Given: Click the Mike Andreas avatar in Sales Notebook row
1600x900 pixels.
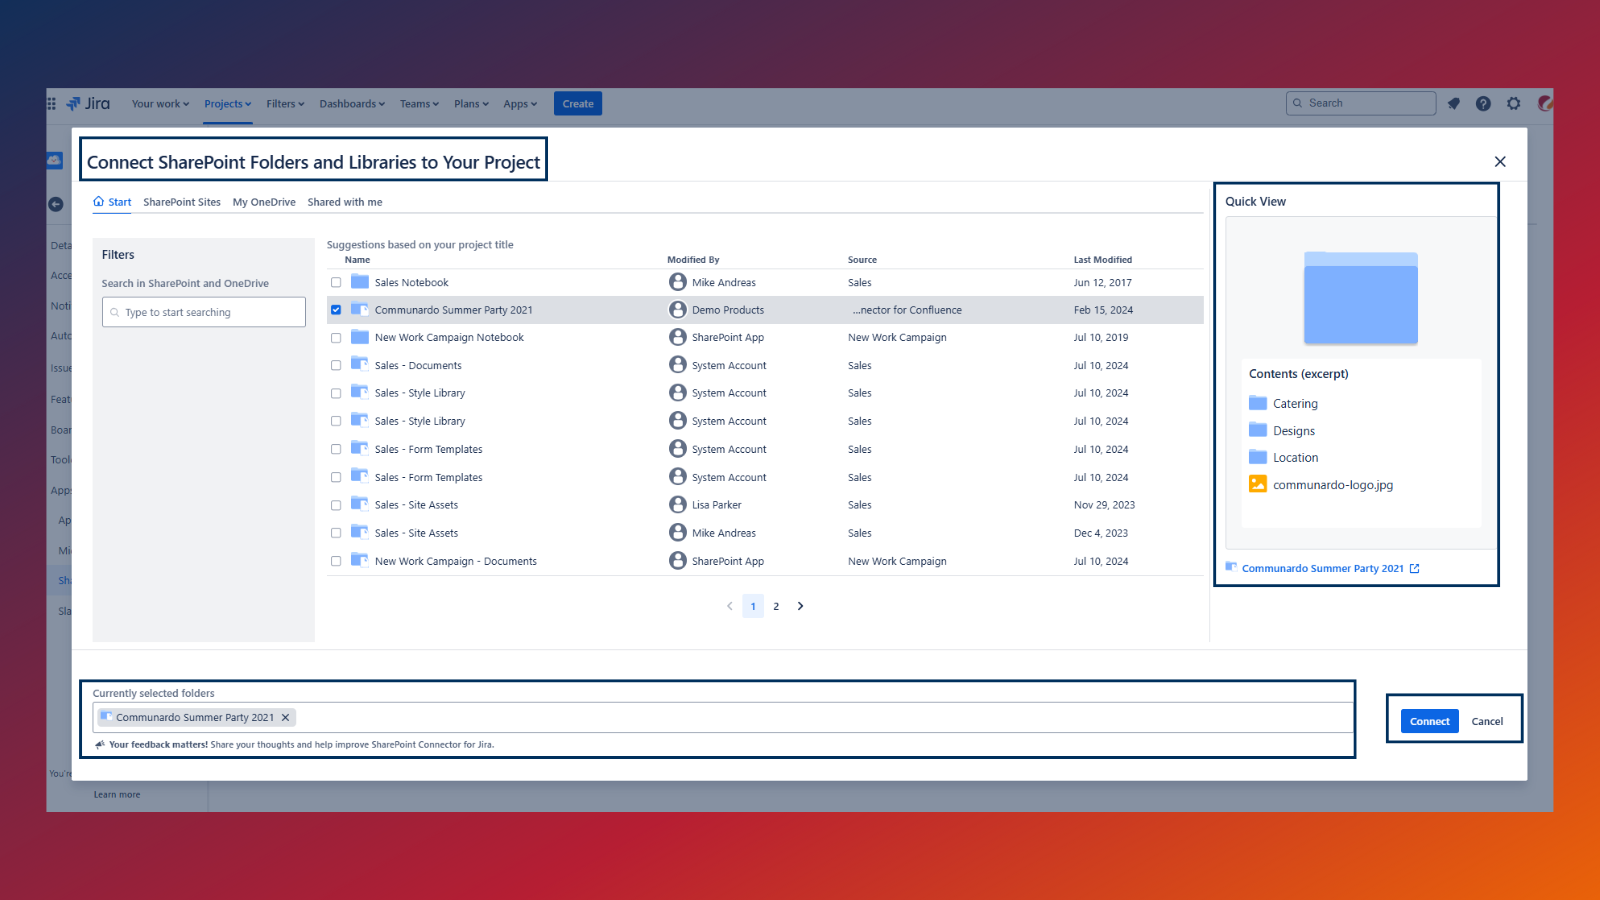Looking at the screenshot, I should coord(678,282).
